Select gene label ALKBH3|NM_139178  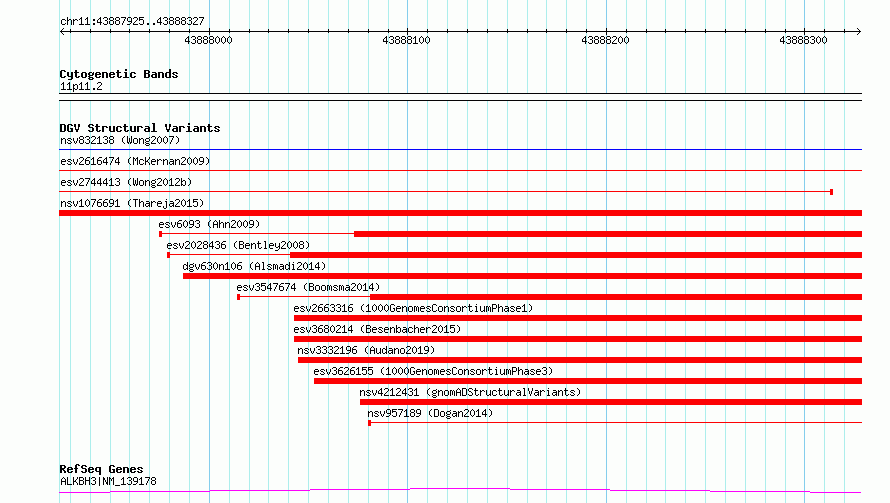click(x=108, y=481)
